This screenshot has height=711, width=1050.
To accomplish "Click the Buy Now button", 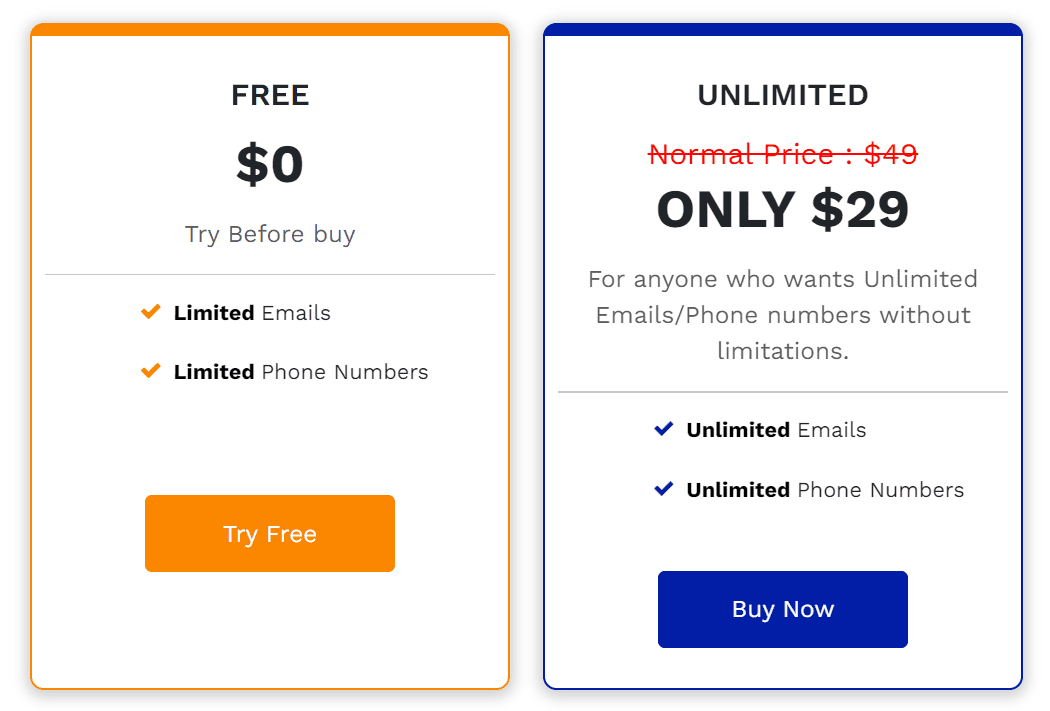I will point(782,609).
